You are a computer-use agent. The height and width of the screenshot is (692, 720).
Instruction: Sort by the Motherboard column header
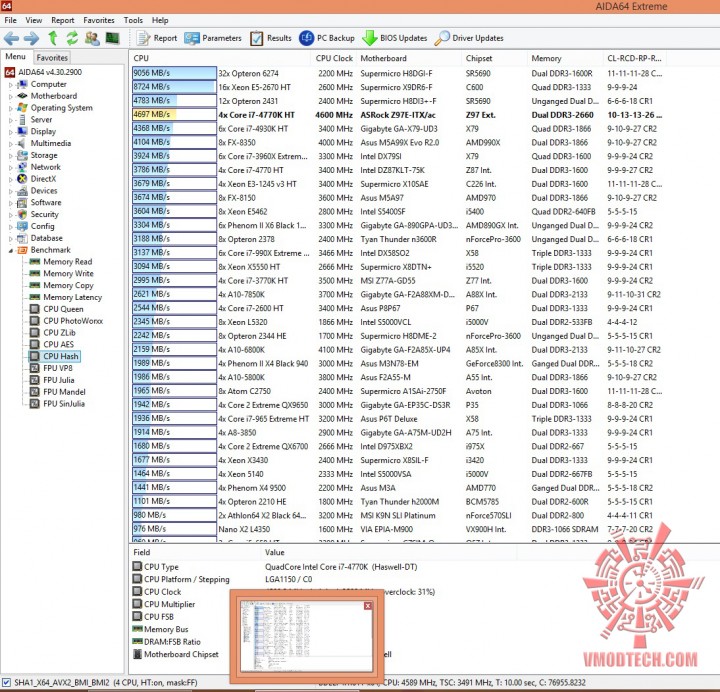coord(409,58)
